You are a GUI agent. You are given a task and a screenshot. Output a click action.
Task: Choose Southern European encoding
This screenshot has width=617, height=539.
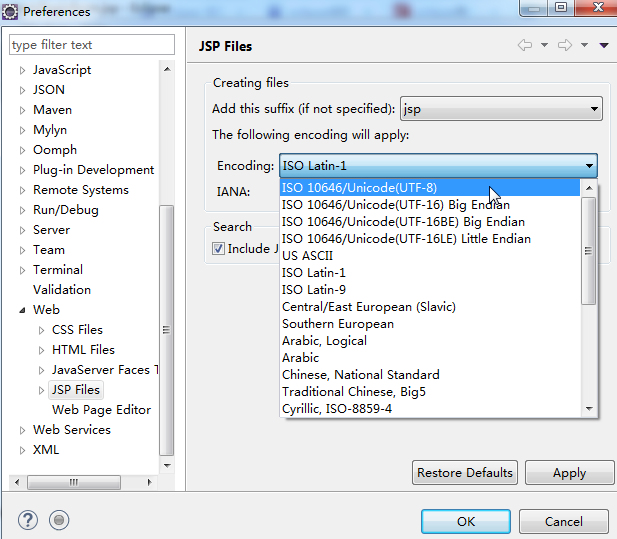[430, 324]
